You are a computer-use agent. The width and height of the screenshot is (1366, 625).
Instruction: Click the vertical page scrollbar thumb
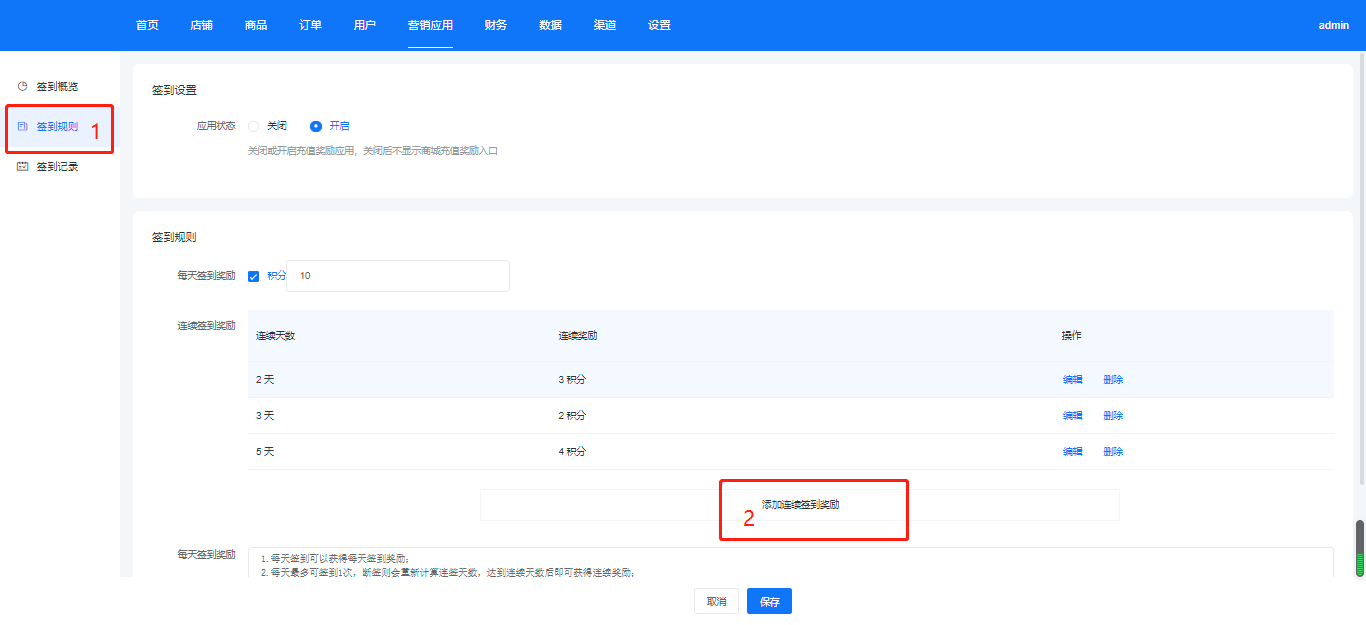(x=1359, y=548)
